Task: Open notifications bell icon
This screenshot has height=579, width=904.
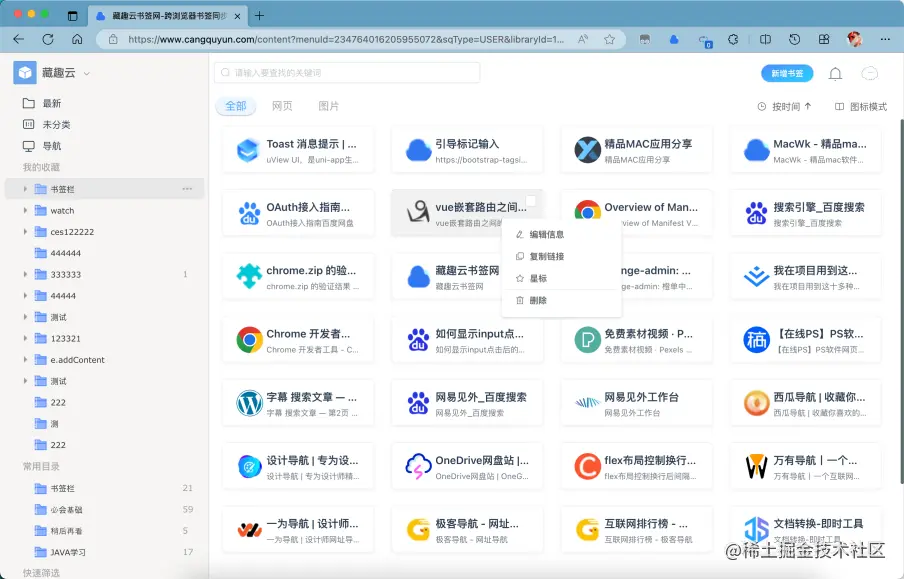Action: (835, 73)
